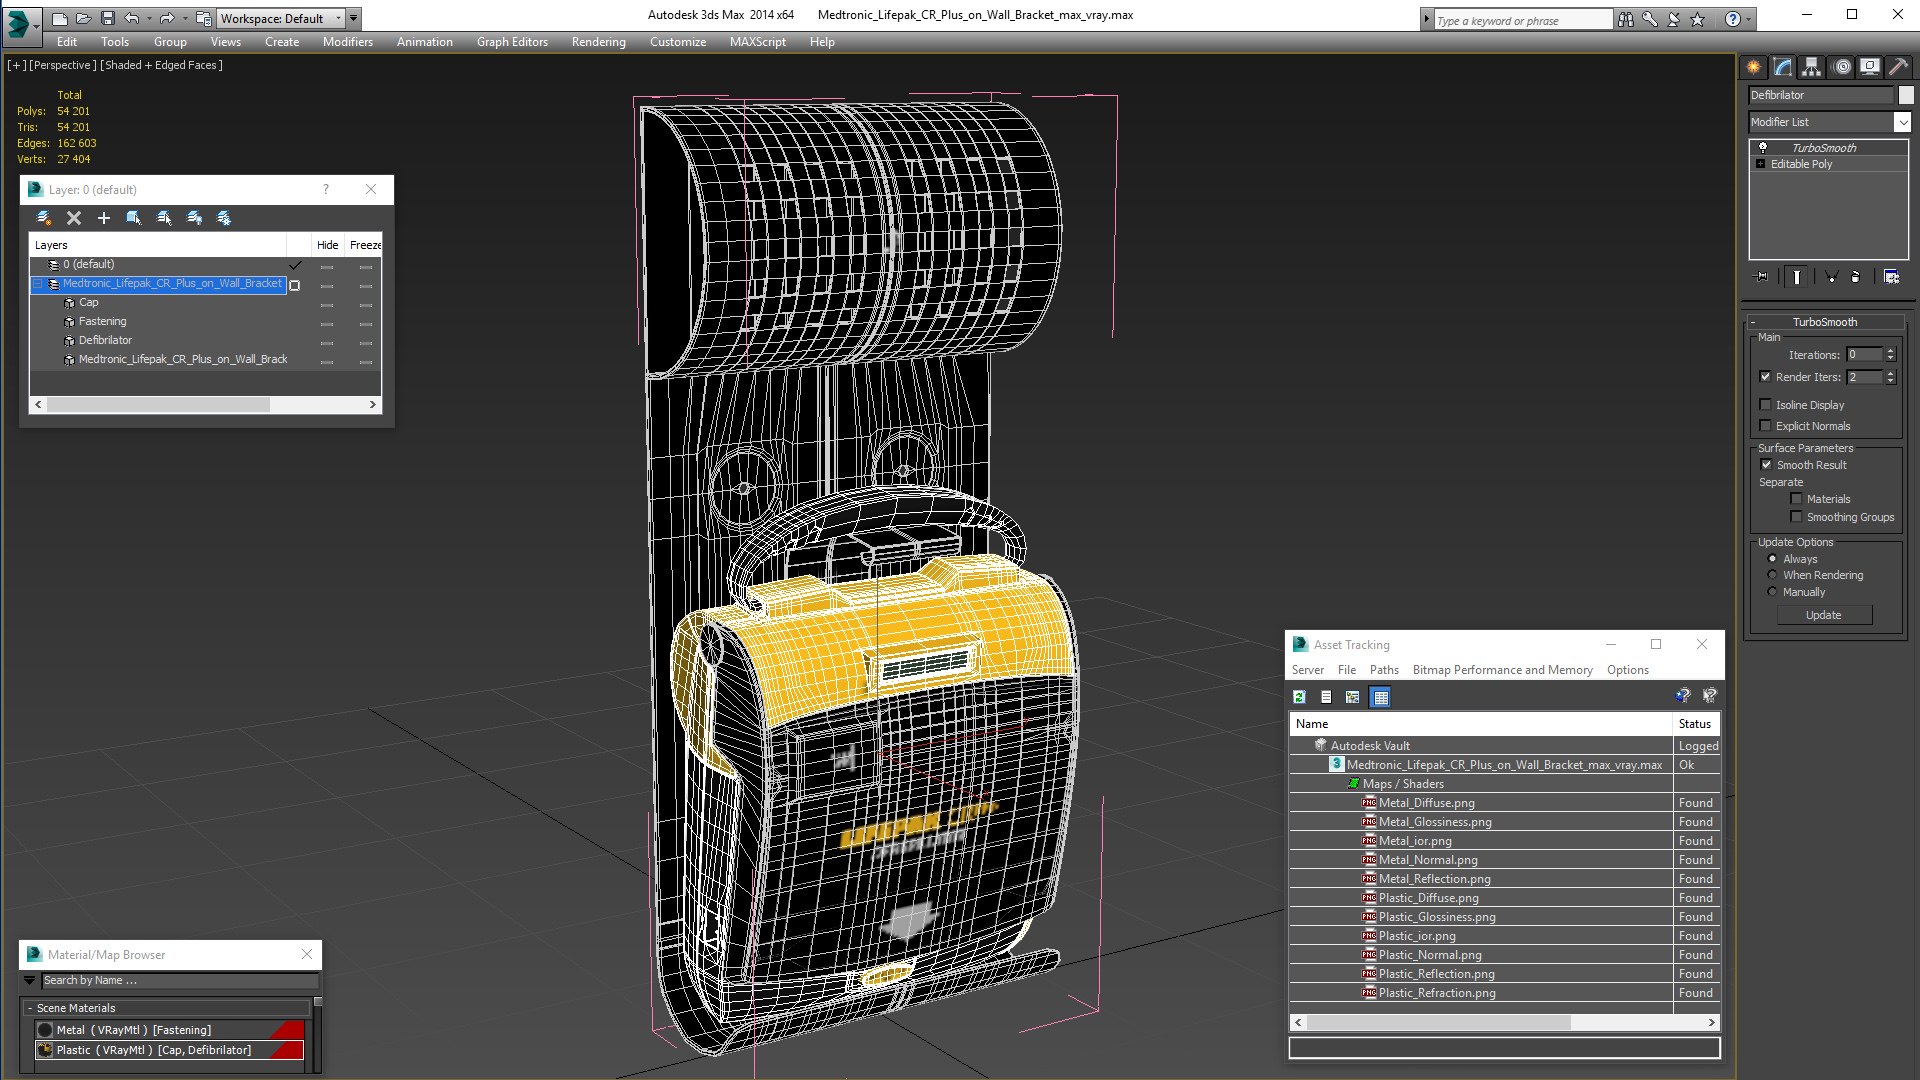Click the Pin Stack icon
The width and height of the screenshot is (1920, 1080).
1762,277
